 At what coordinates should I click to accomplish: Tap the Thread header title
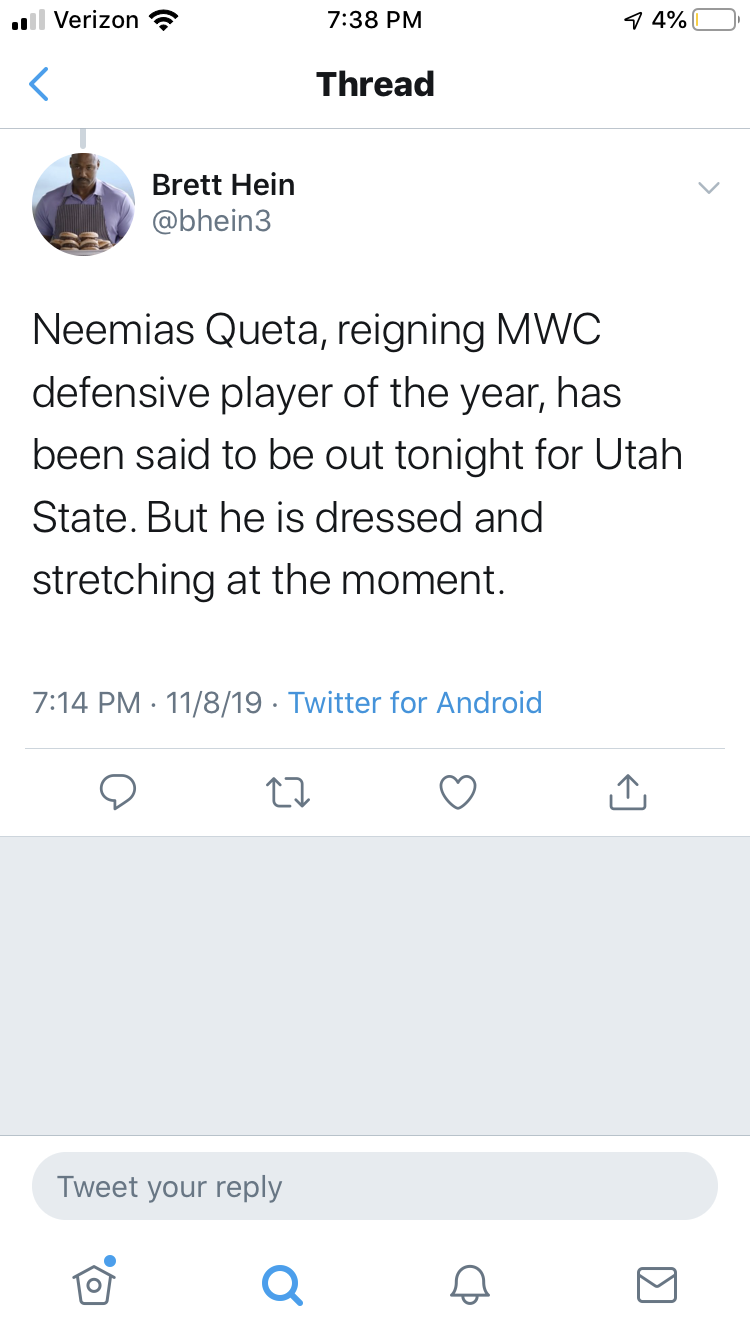(x=375, y=84)
